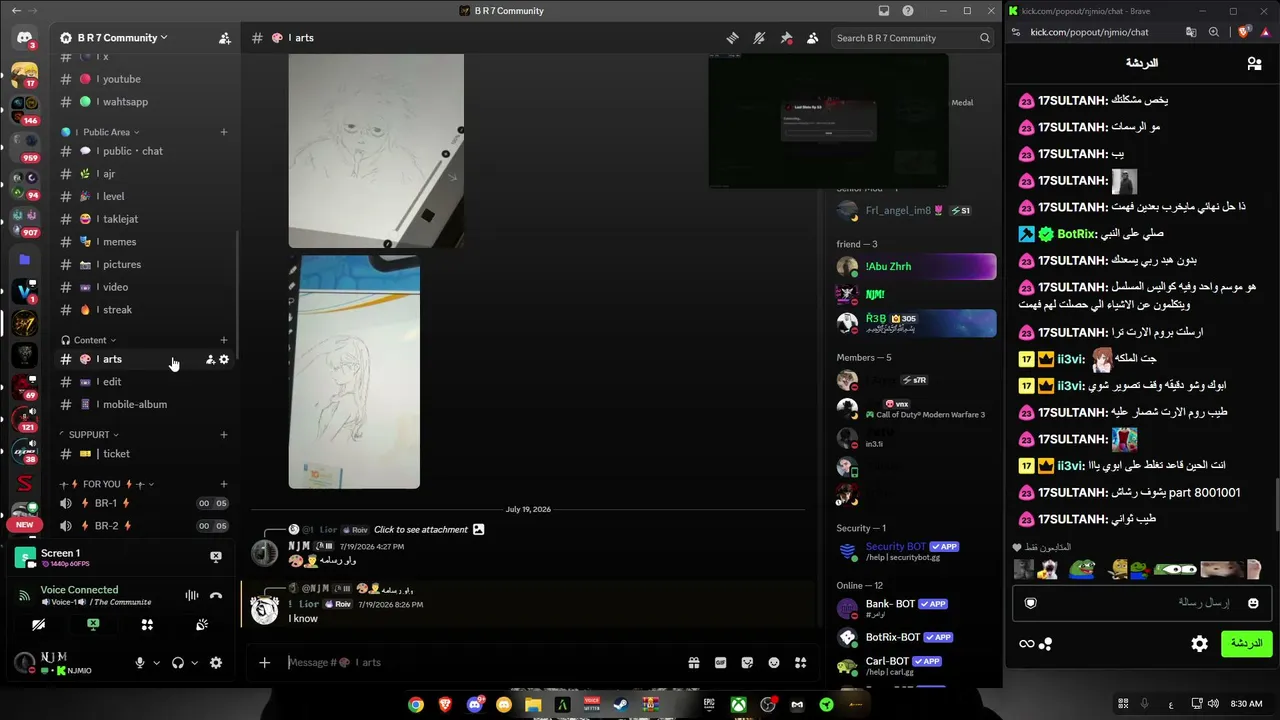
Task: Open soundboard icon in voice panel
Action: click(x=201, y=625)
